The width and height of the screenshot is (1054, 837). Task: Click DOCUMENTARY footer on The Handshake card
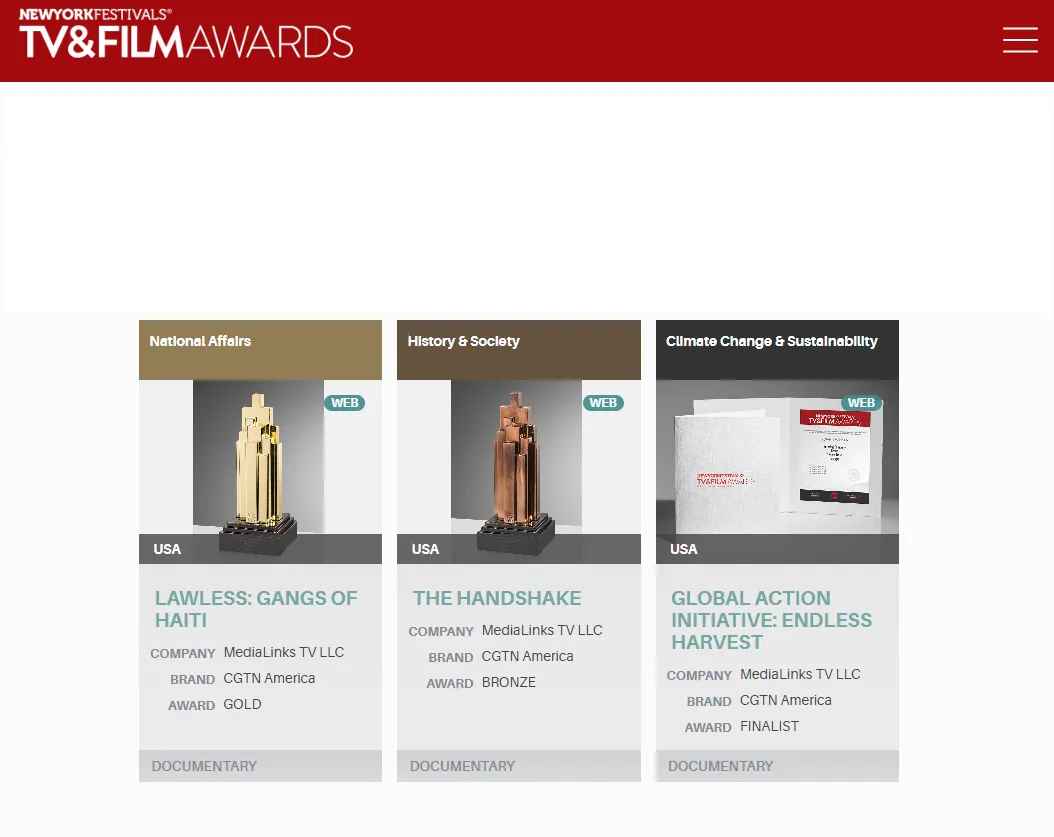pos(462,766)
